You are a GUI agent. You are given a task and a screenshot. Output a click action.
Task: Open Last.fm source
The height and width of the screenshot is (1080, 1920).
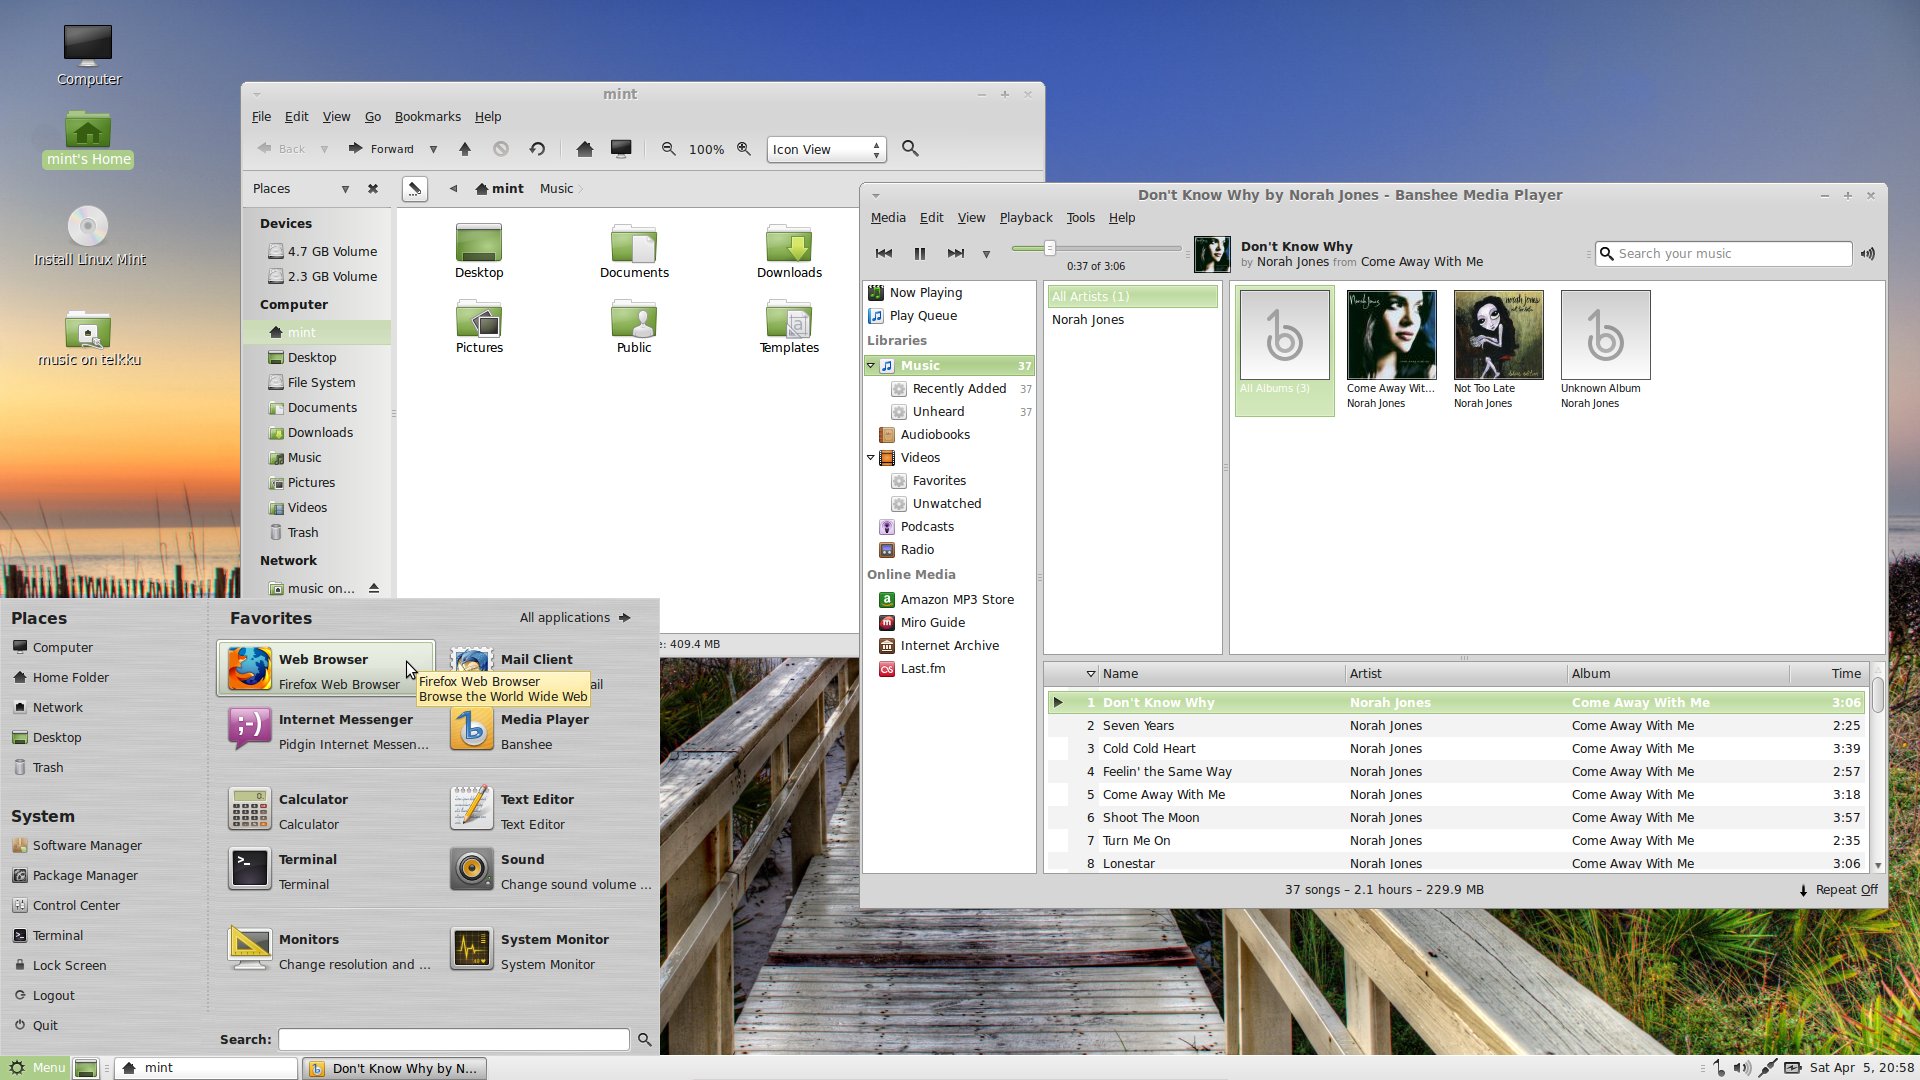[x=922, y=669]
